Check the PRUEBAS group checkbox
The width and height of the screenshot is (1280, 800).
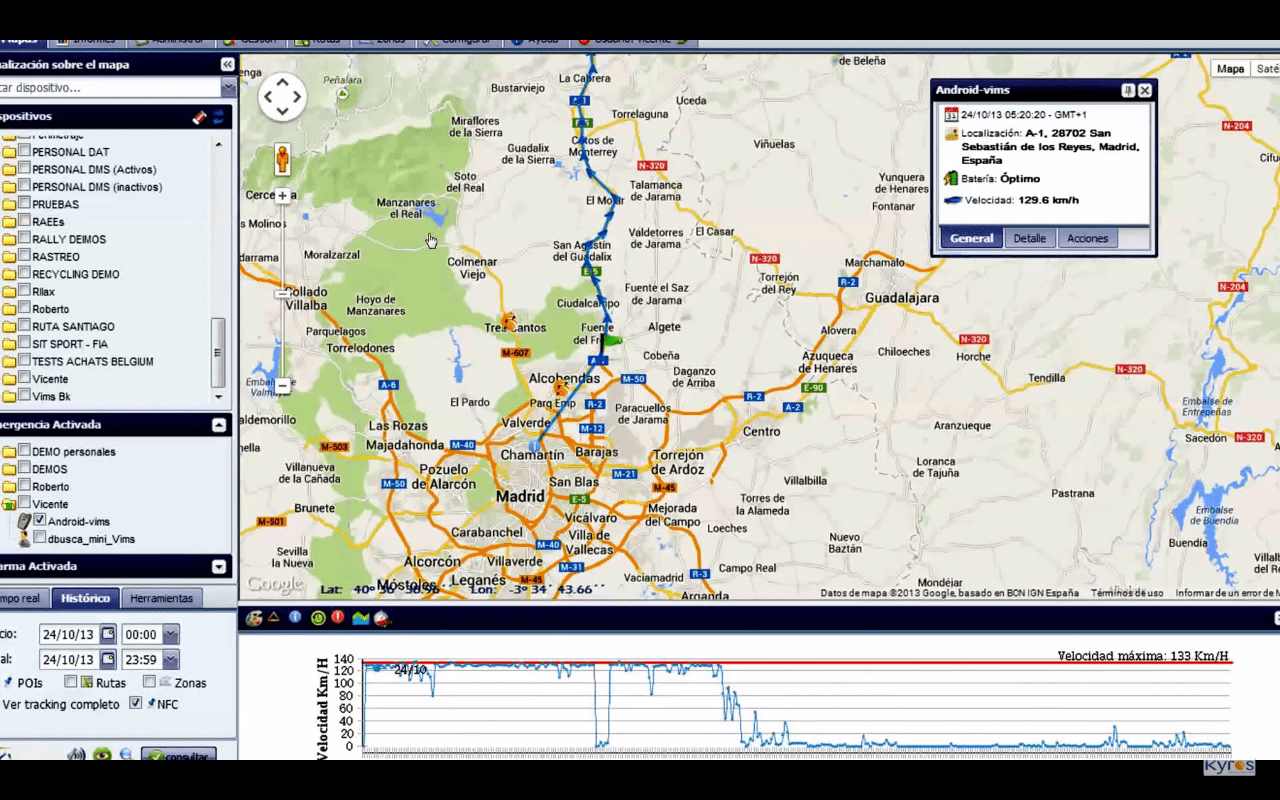pyautogui.click(x=24, y=203)
